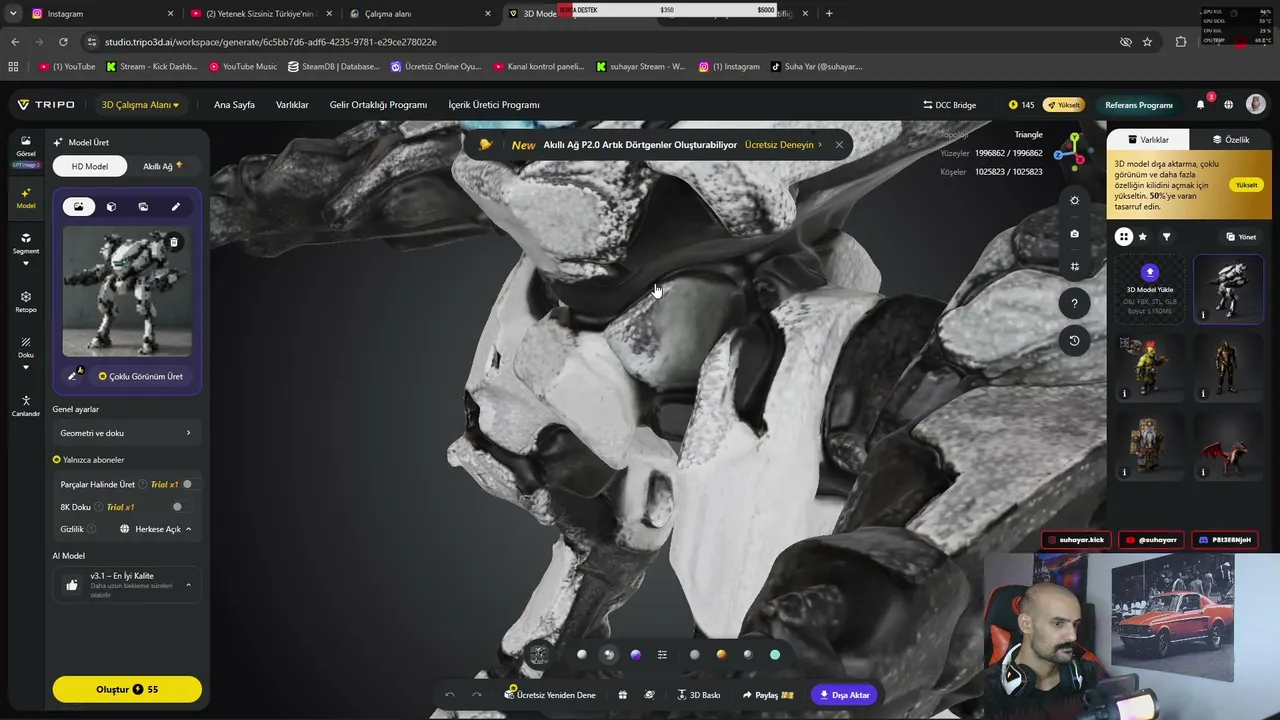
Task: Click the planet icon in bottom toolbar
Action: pyautogui.click(x=650, y=695)
